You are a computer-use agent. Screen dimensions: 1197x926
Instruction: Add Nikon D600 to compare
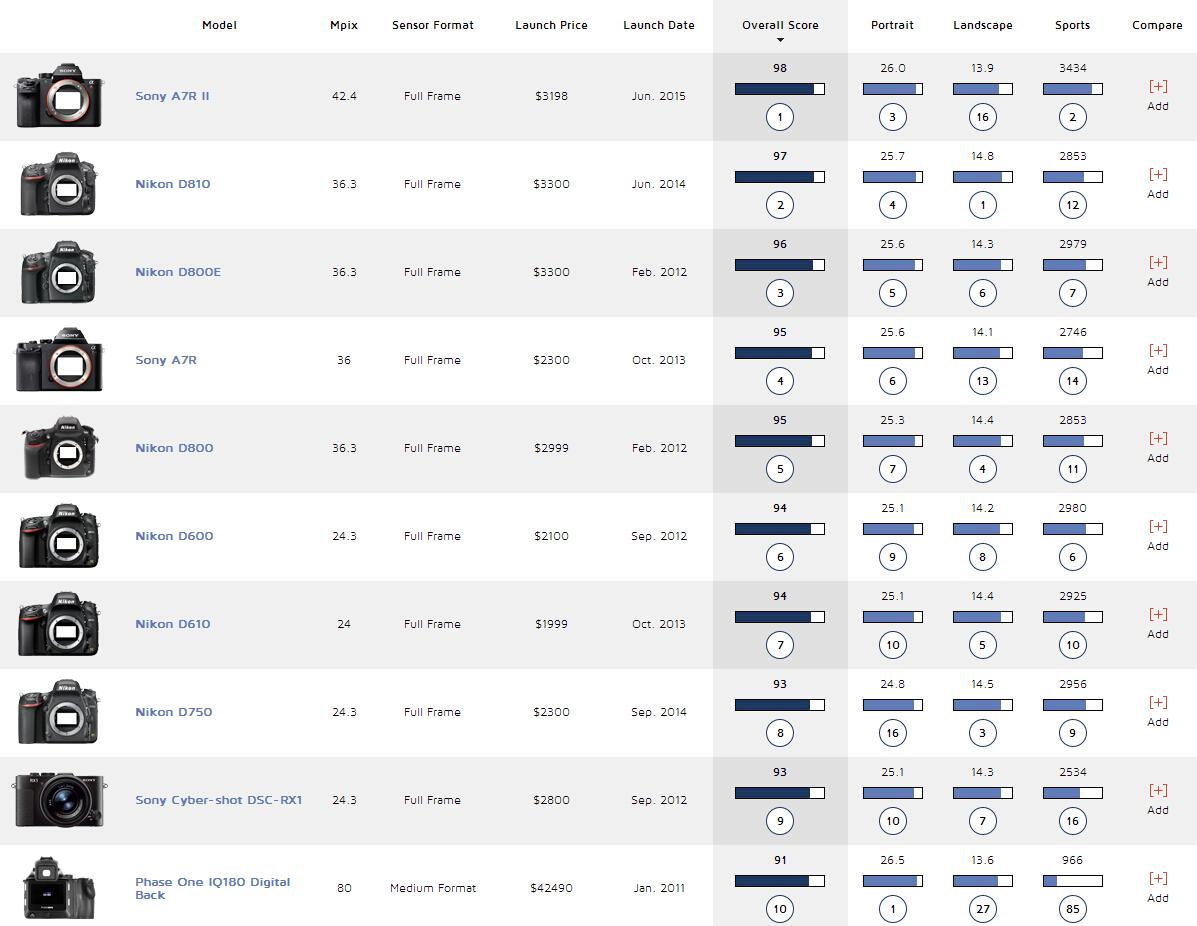pos(1158,536)
